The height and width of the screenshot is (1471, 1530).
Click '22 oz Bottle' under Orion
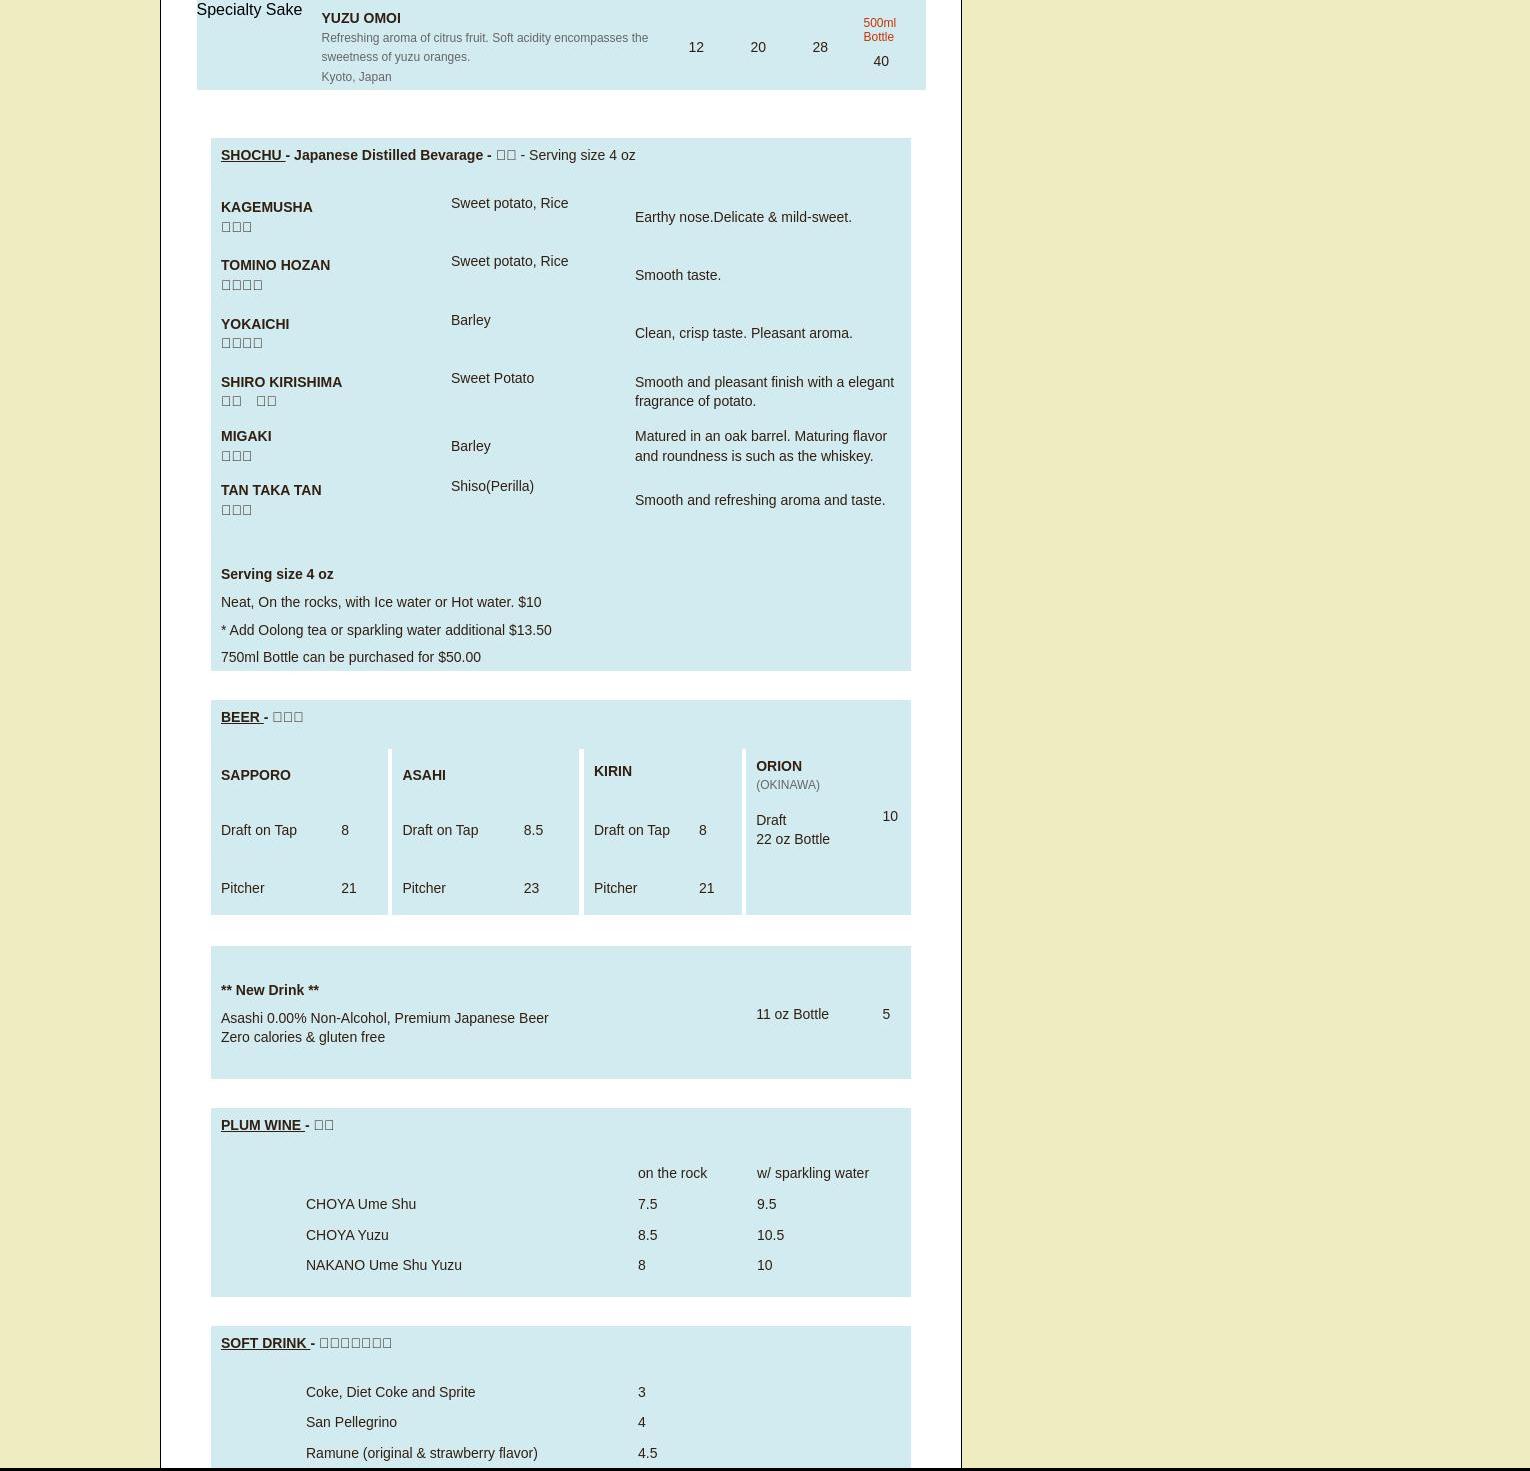tap(793, 839)
